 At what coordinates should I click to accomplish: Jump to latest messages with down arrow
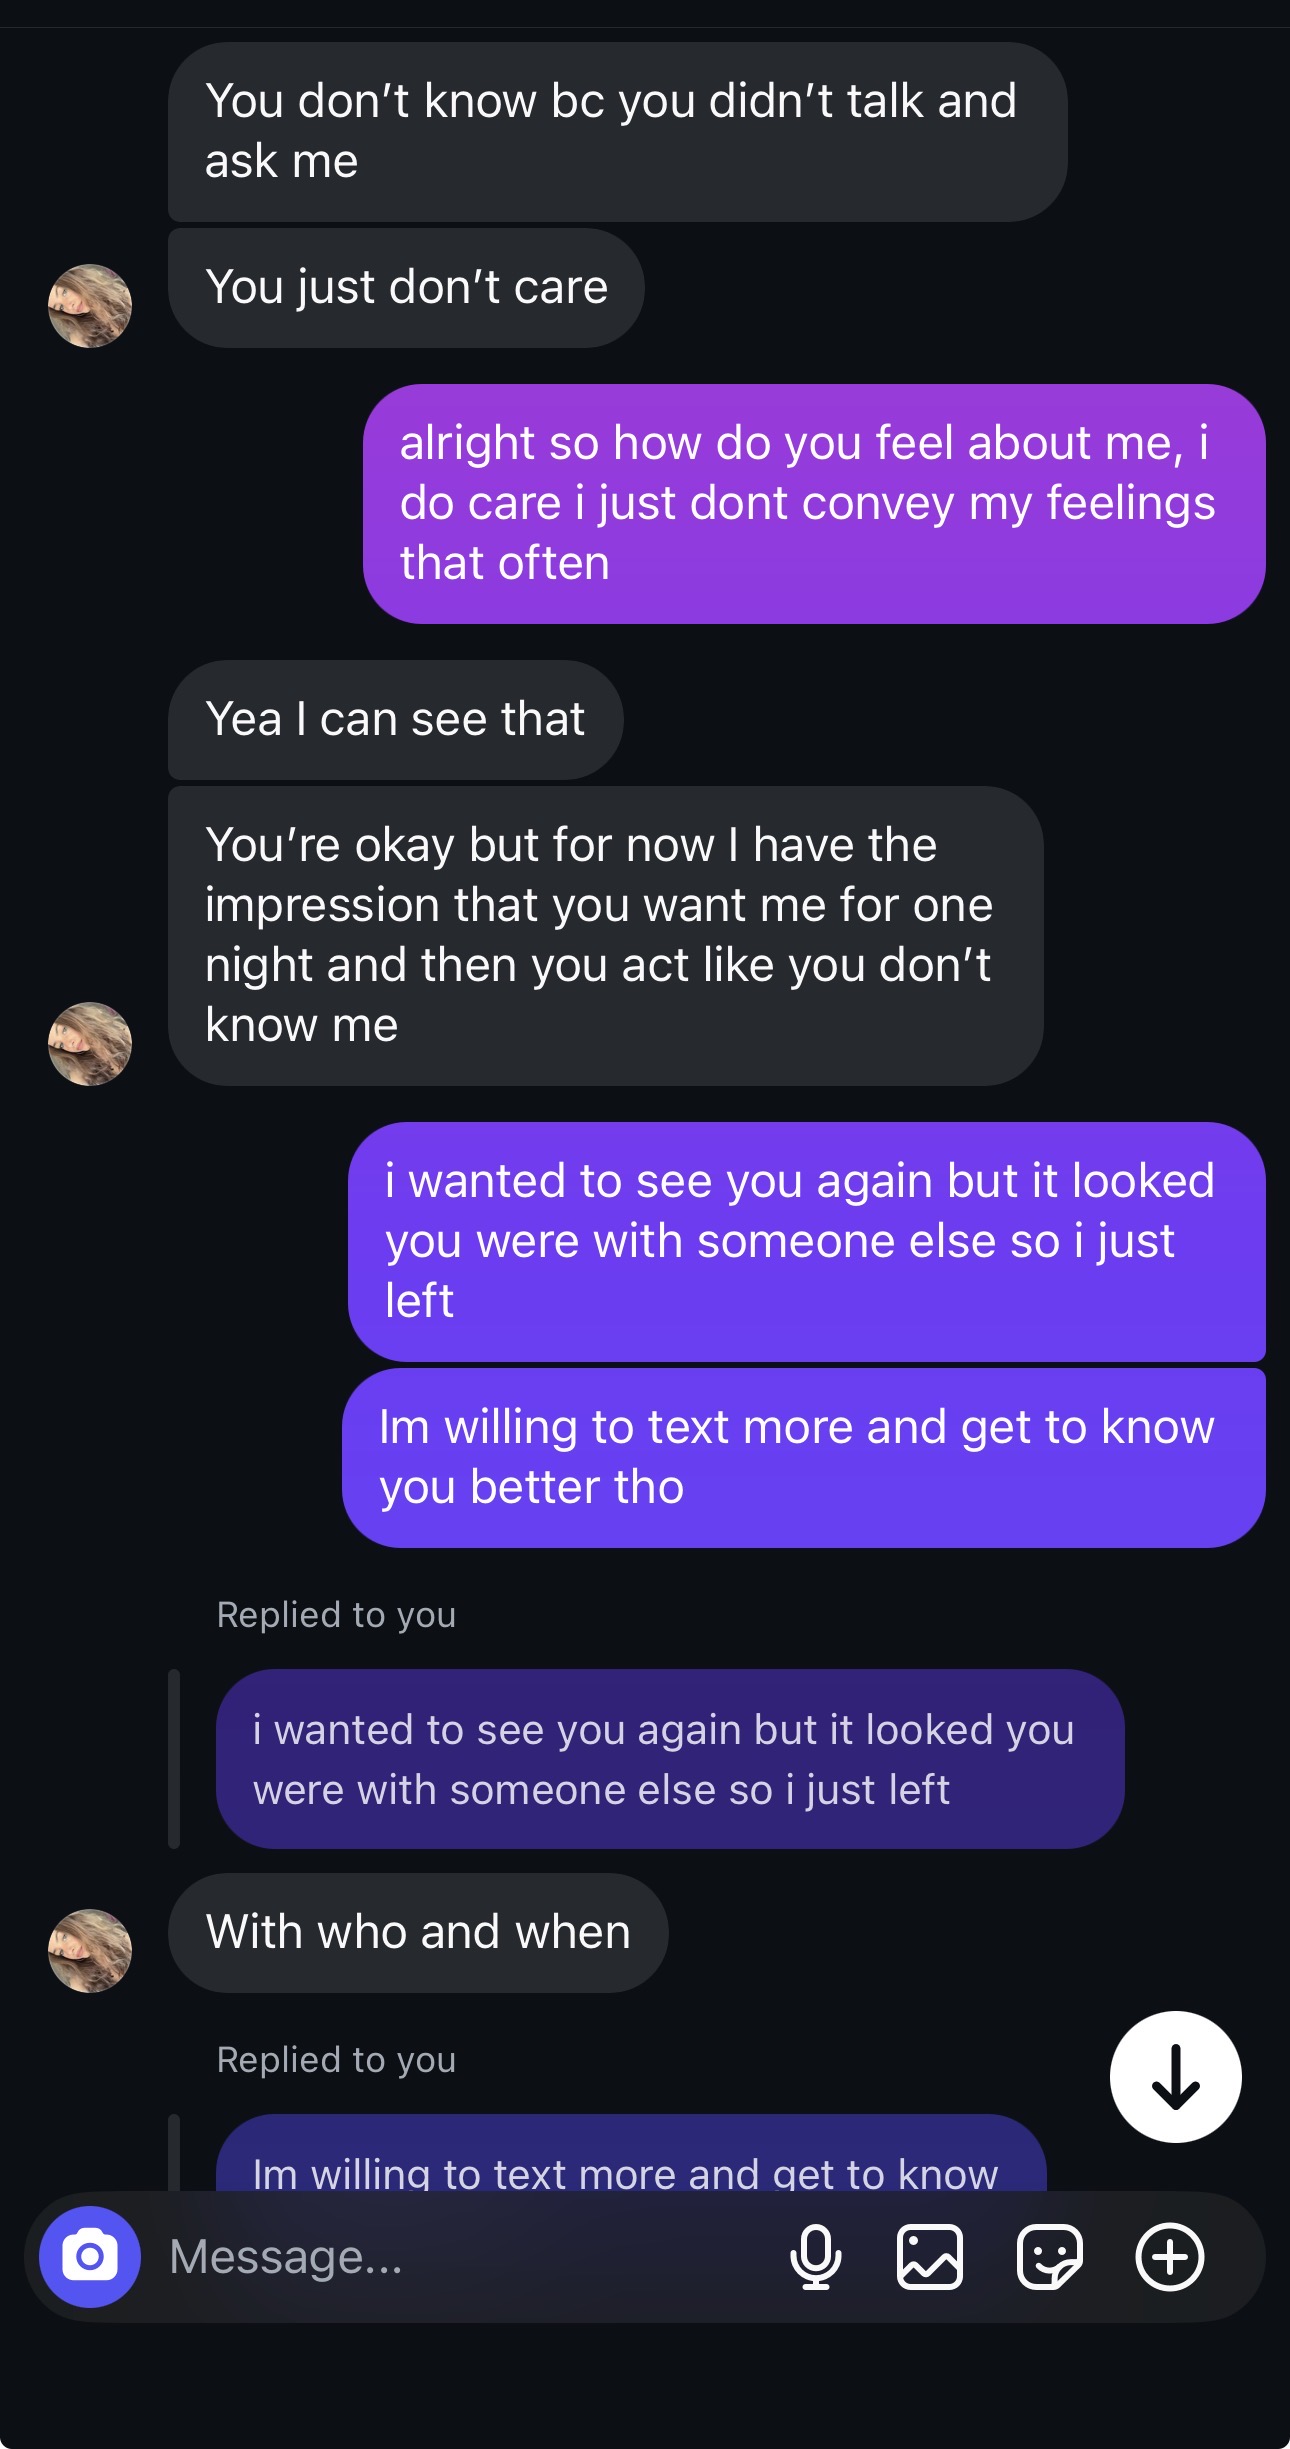click(1175, 2077)
